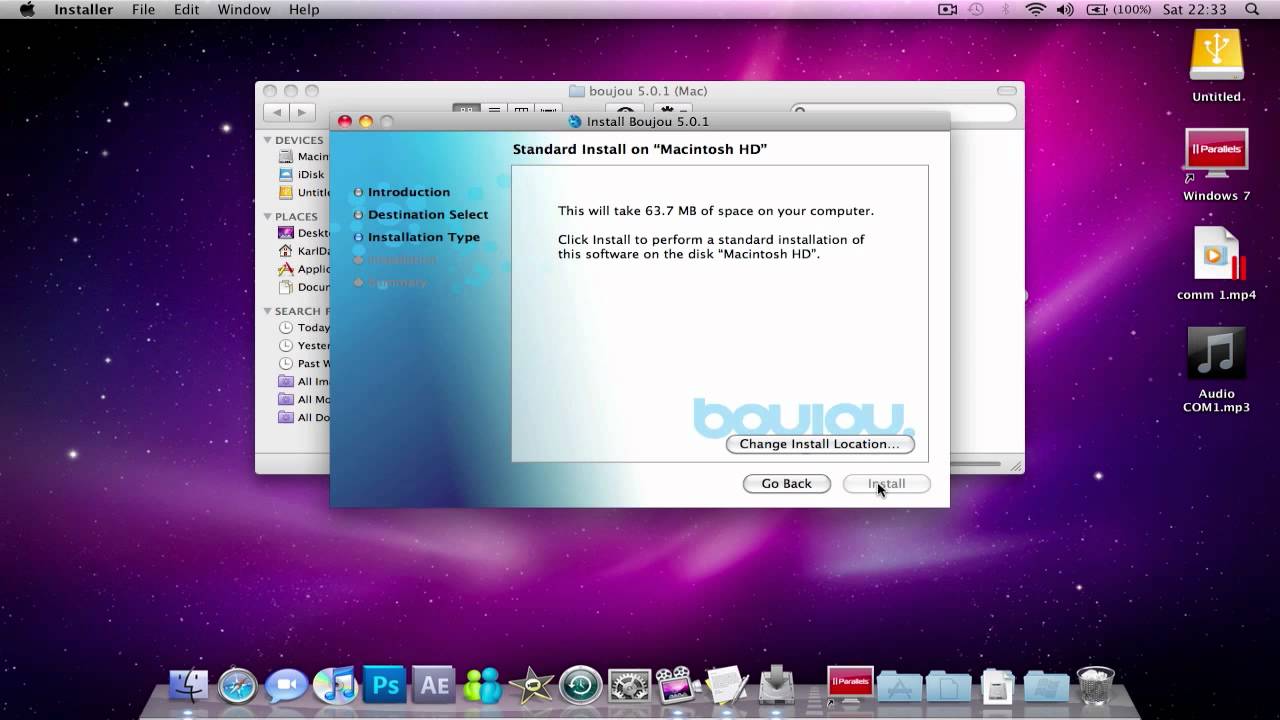Click the Go Back button
Viewport: 1280px width, 720px height.
(x=786, y=484)
